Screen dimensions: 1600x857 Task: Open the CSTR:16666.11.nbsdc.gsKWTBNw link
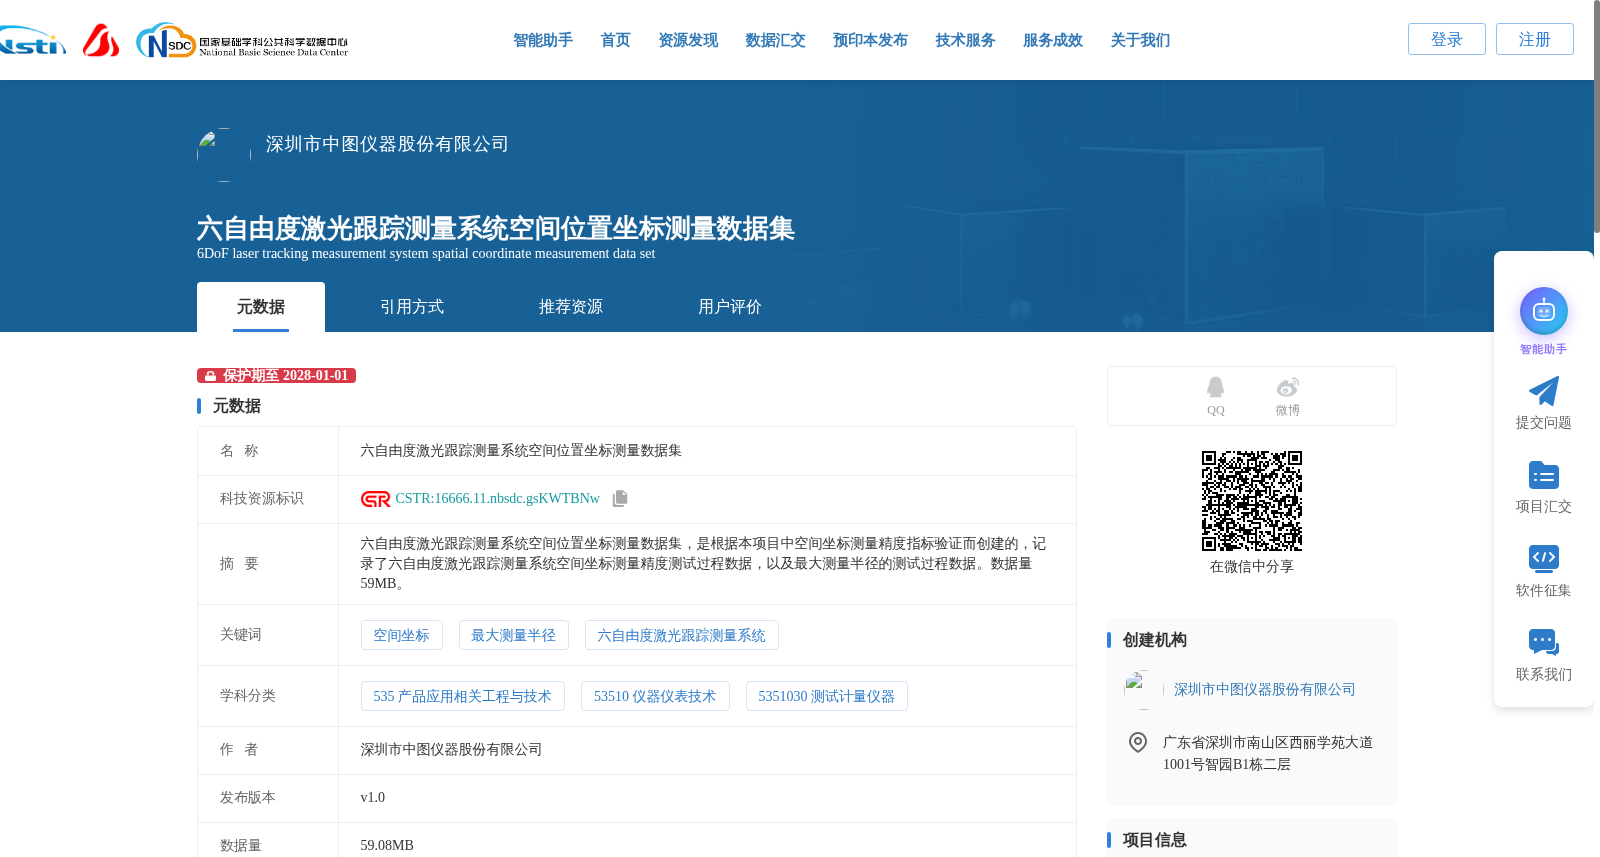tap(497, 498)
